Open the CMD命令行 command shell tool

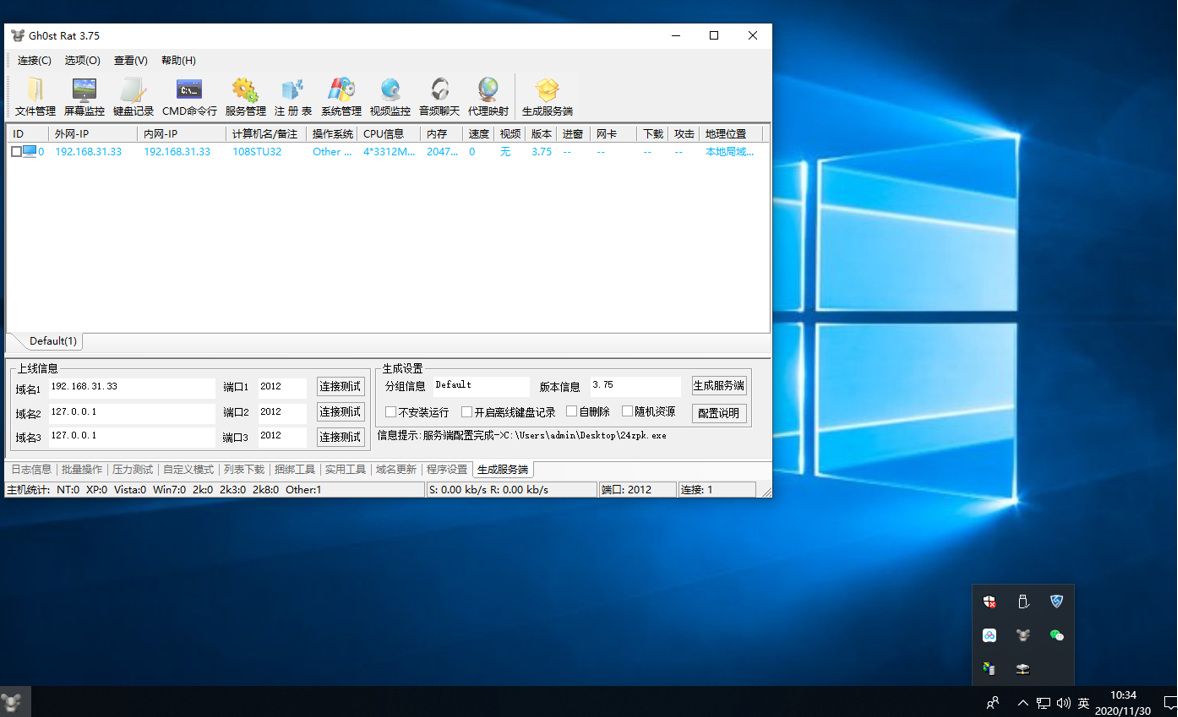pyautogui.click(x=189, y=96)
